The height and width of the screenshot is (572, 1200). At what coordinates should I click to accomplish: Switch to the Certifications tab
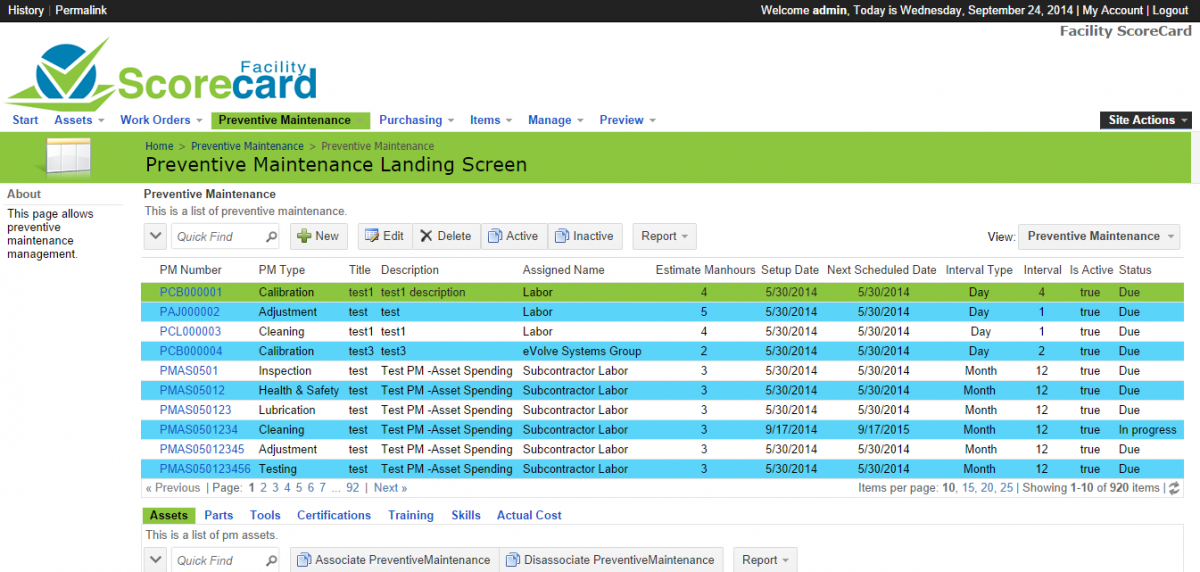334,516
